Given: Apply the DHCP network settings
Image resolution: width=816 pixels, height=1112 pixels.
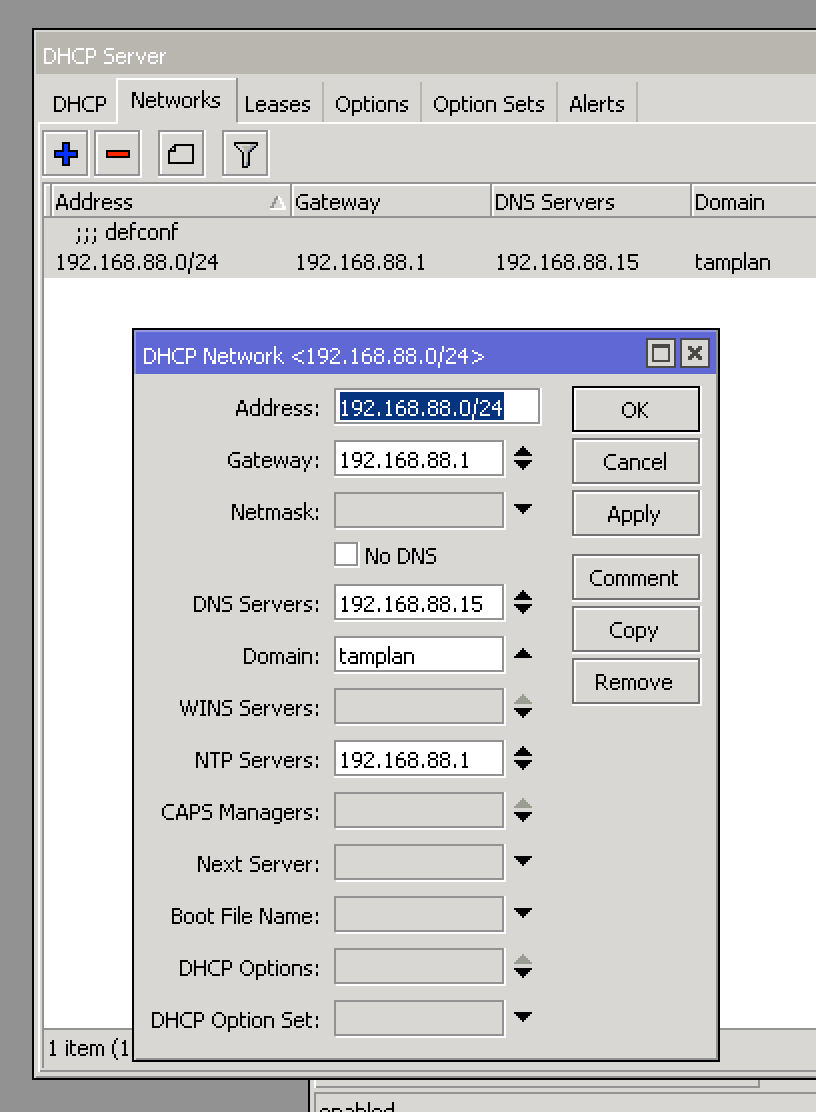Looking at the screenshot, I should click(x=636, y=513).
